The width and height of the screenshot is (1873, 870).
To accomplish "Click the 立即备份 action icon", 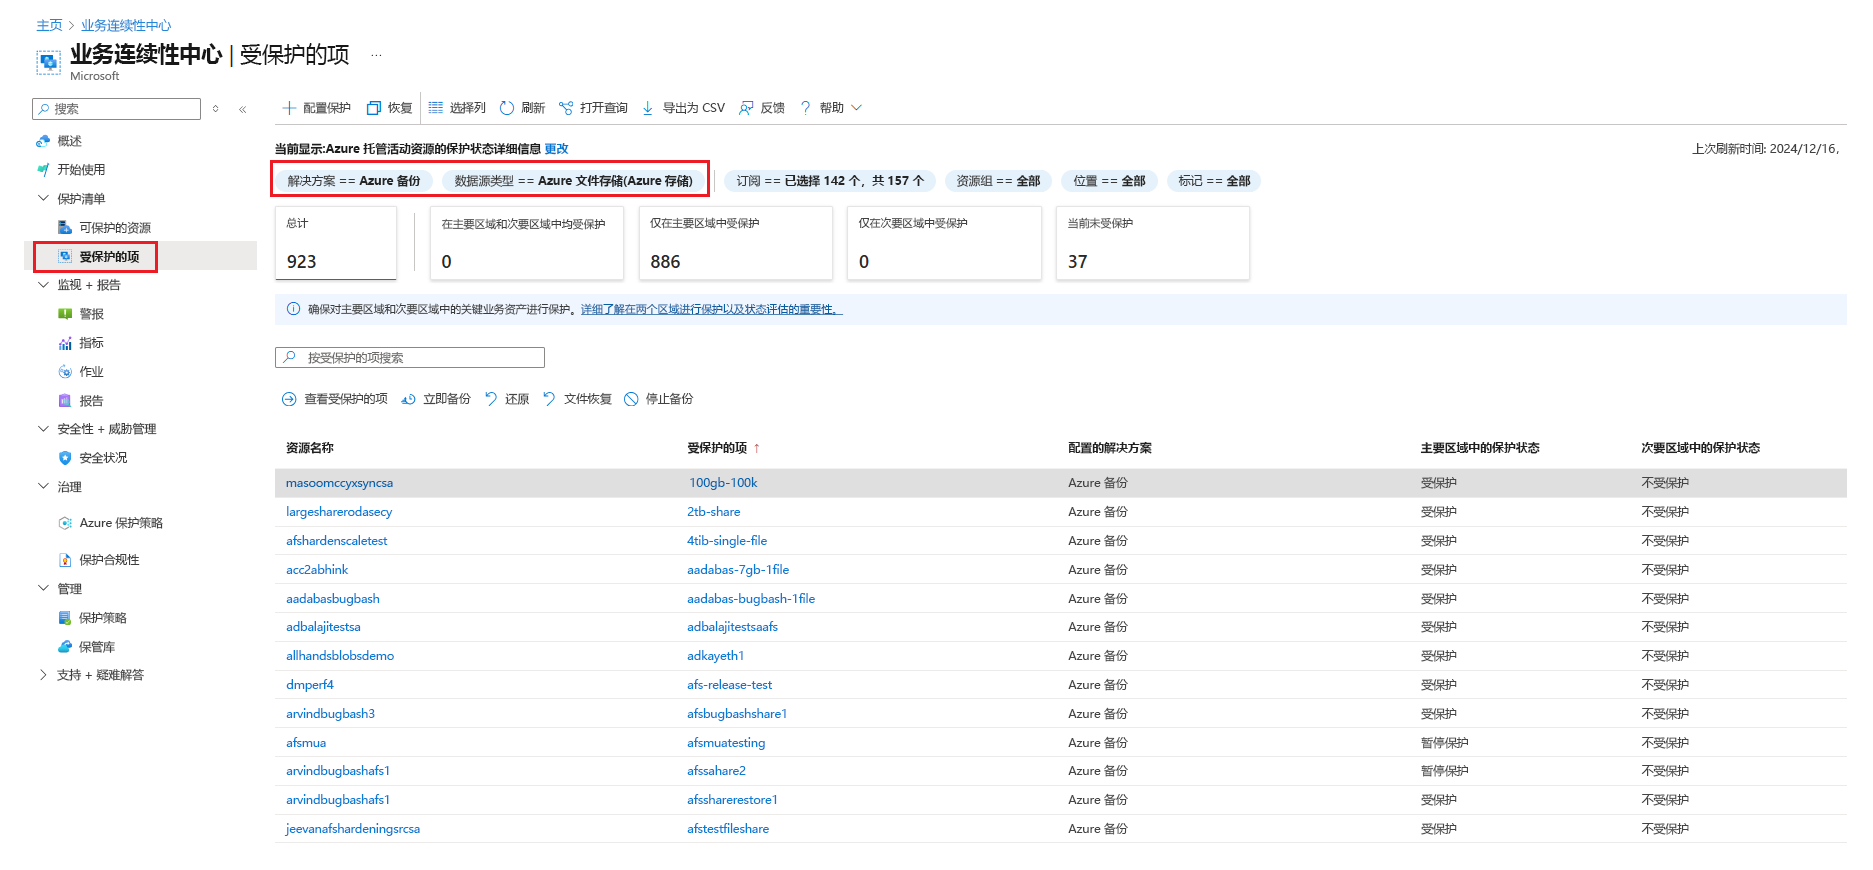I will tap(408, 399).
